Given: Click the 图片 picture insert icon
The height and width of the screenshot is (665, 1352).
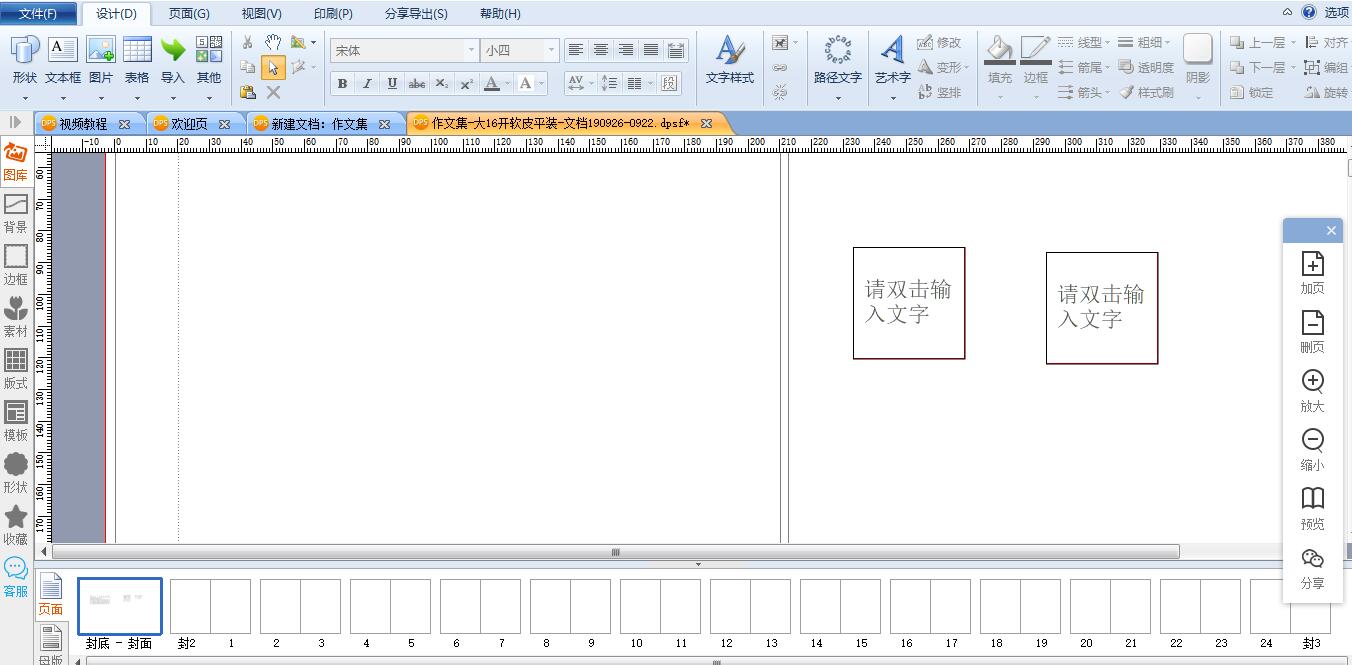Looking at the screenshot, I should pyautogui.click(x=100, y=50).
